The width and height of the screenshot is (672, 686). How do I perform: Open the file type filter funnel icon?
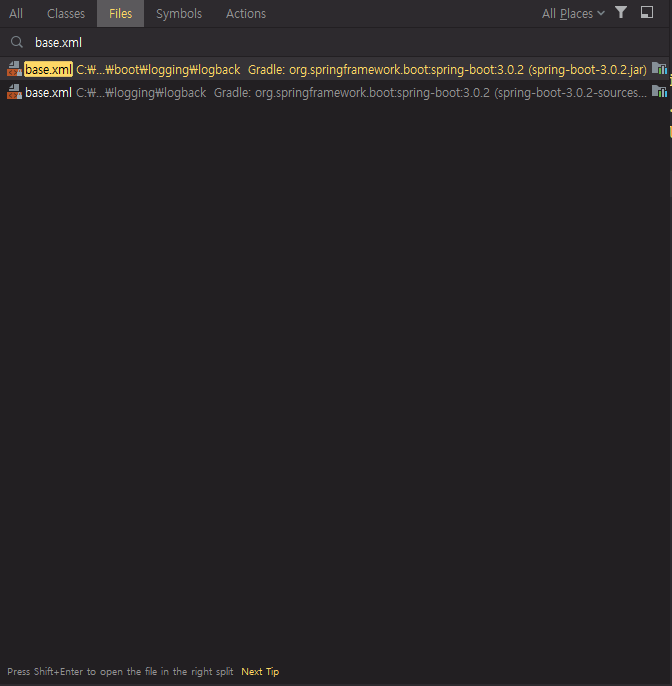(x=621, y=12)
